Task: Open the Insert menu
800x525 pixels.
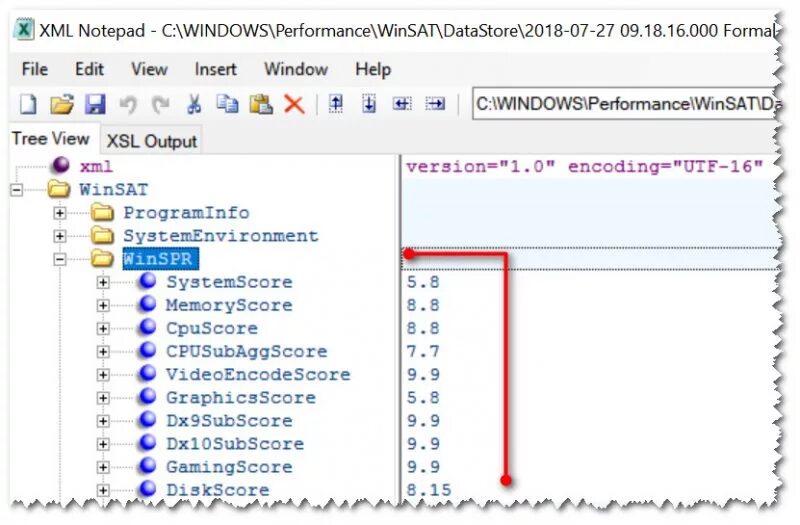Action: [215, 69]
